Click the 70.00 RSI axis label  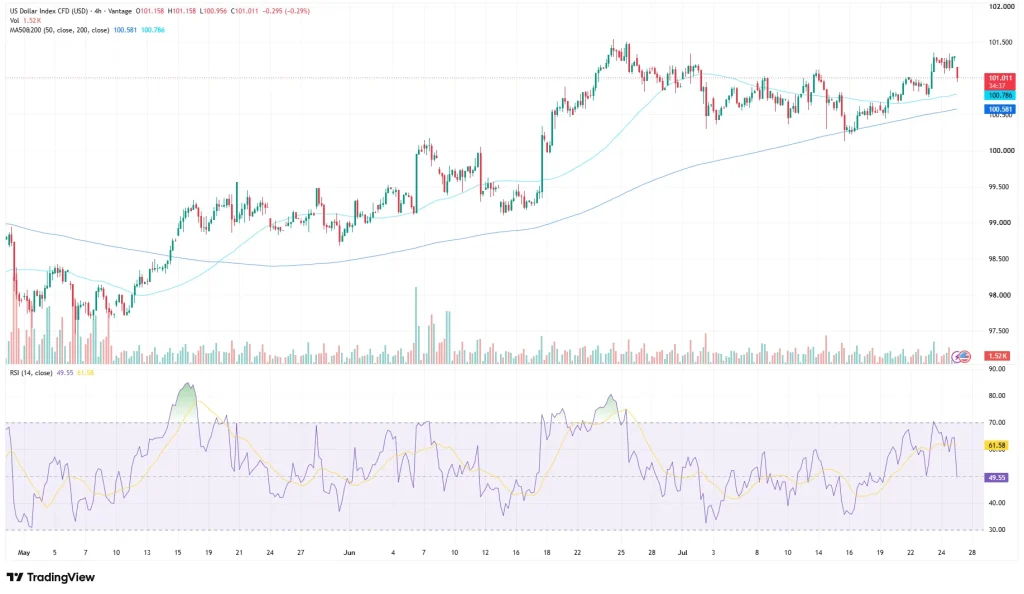tap(997, 422)
